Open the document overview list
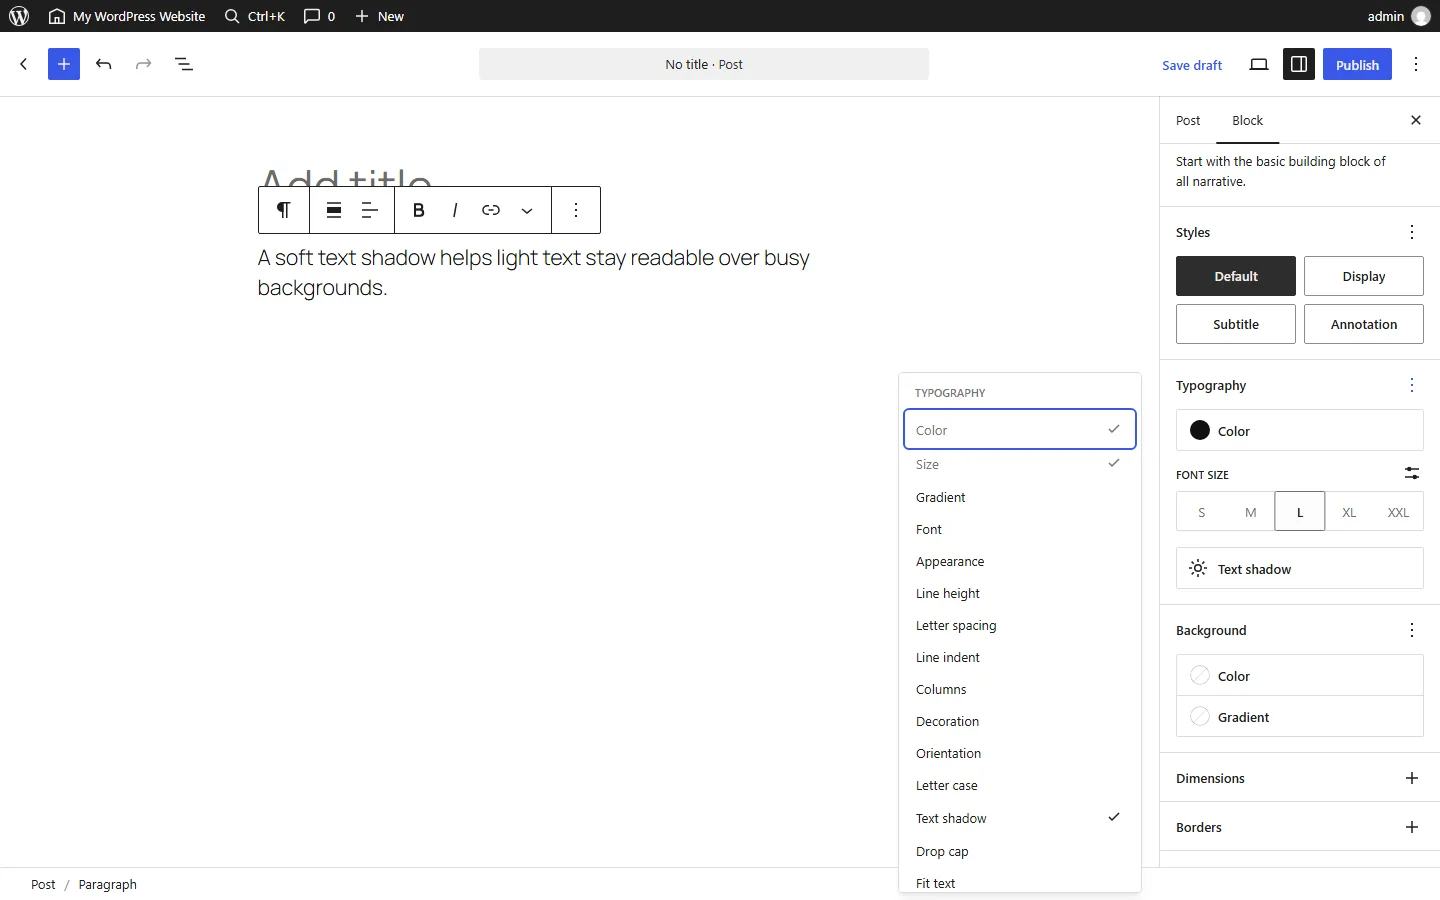This screenshot has height=900, width=1440. pyautogui.click(x=184, y=64)
